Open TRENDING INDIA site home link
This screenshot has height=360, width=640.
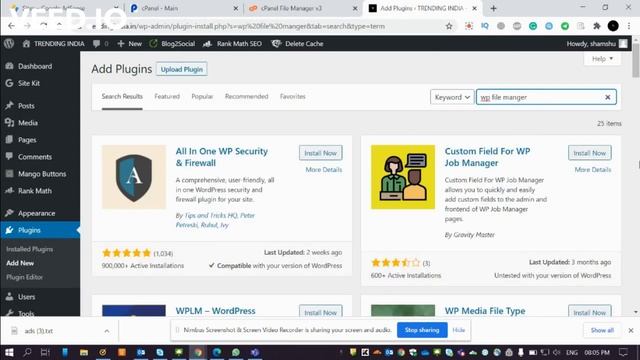tap(53, 44)
